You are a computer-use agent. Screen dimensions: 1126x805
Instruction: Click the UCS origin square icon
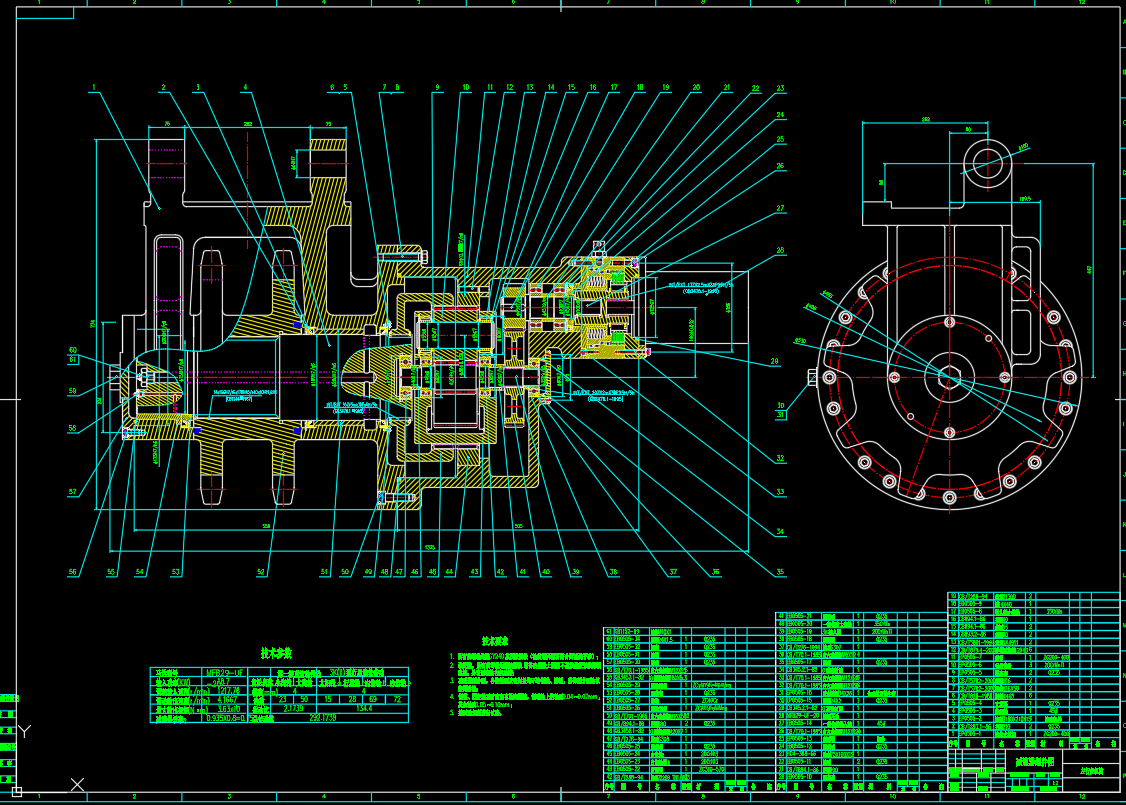point(17,790)
